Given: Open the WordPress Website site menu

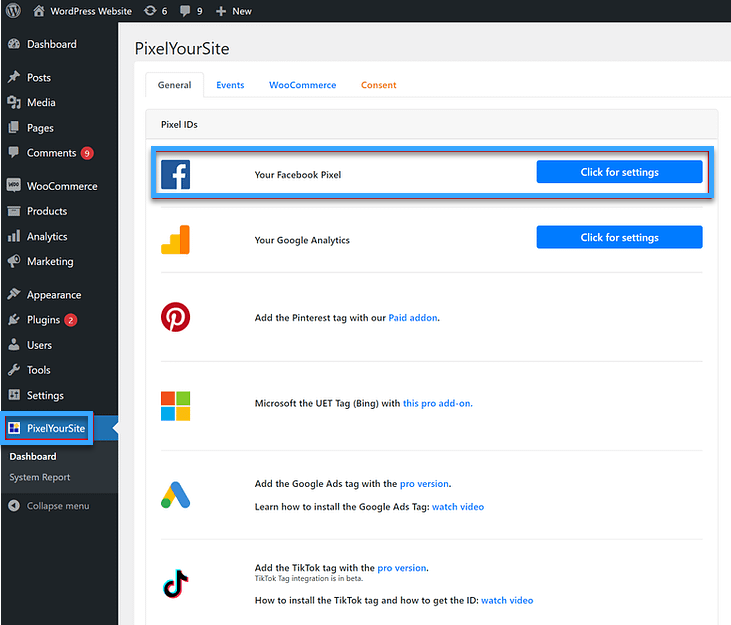Looking at the screenshot, I should [84, 11].
